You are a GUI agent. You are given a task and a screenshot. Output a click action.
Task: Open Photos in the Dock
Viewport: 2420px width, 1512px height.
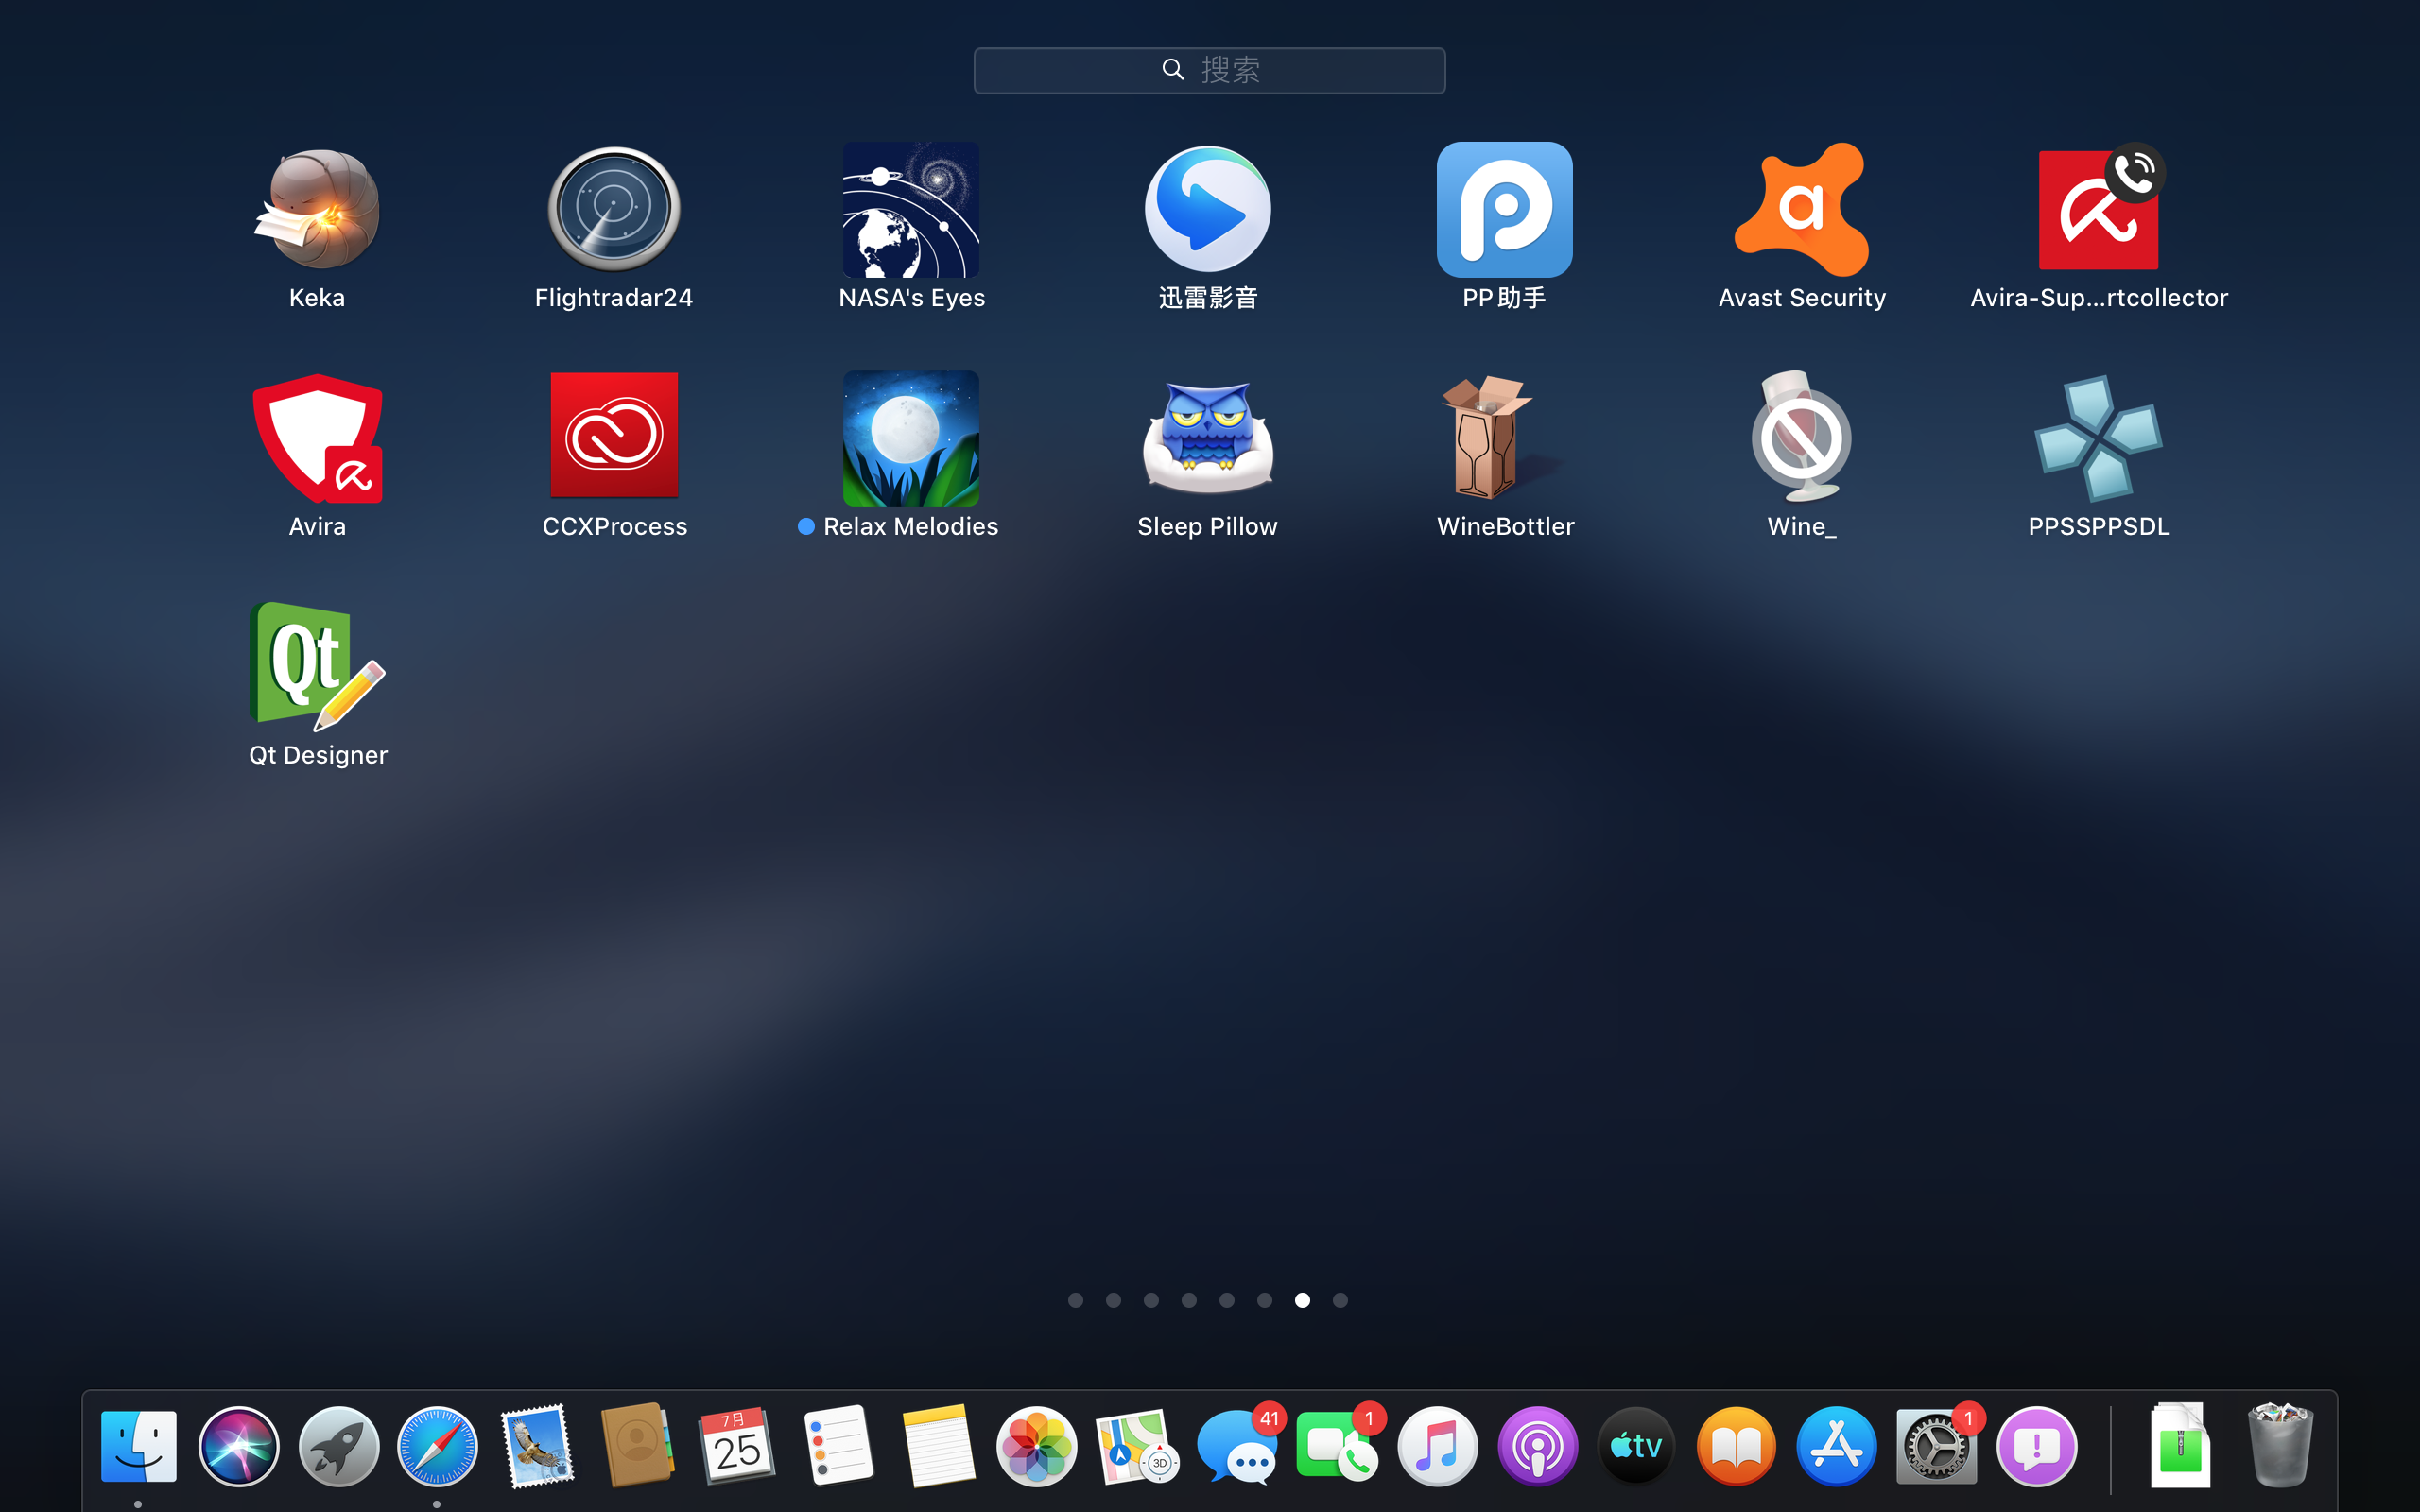[x=1037, y=1446]
